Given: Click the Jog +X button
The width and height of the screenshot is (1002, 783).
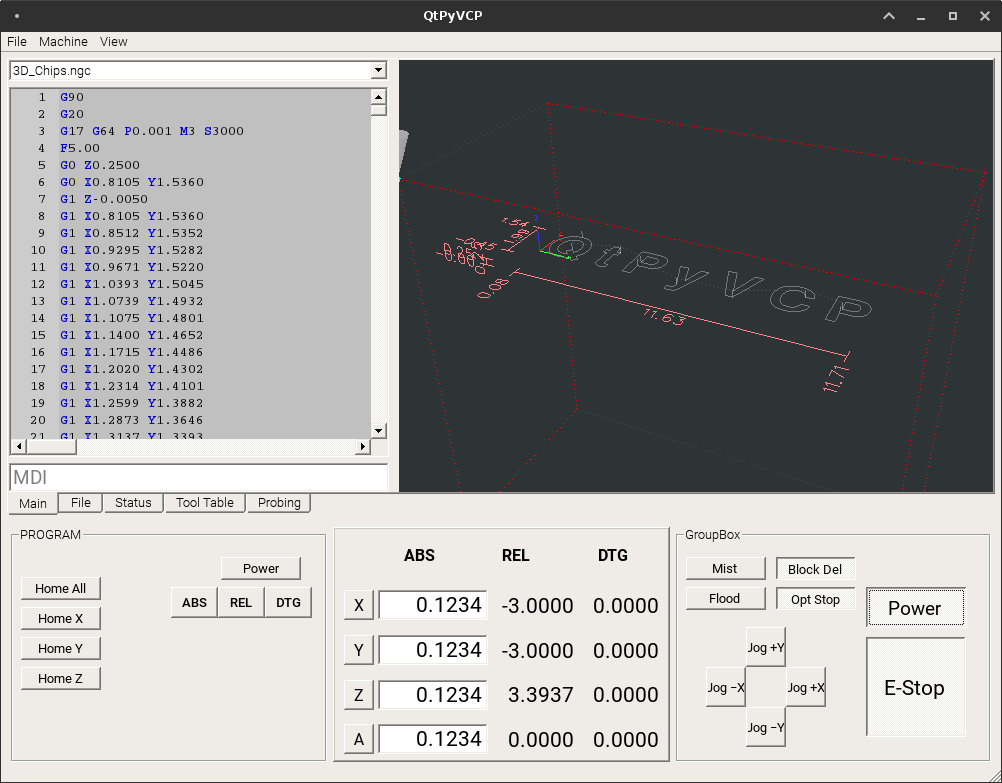Looking at the screenshot, I should 806,688.
